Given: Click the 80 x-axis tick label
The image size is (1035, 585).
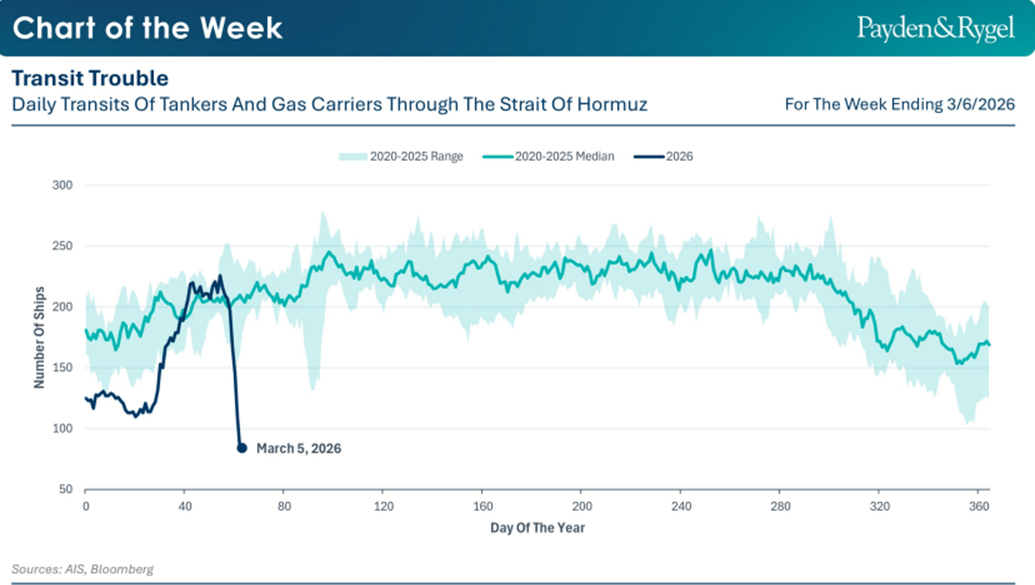Looking at the screenshot, I should click(x=284, y=506).
